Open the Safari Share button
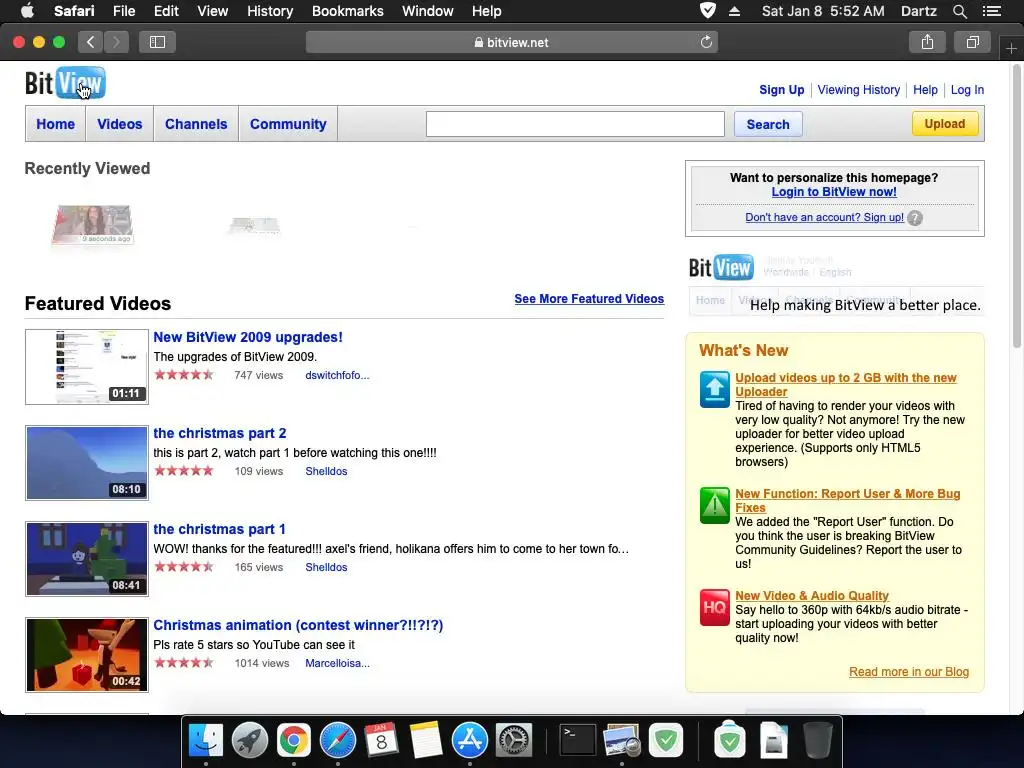 927,42
